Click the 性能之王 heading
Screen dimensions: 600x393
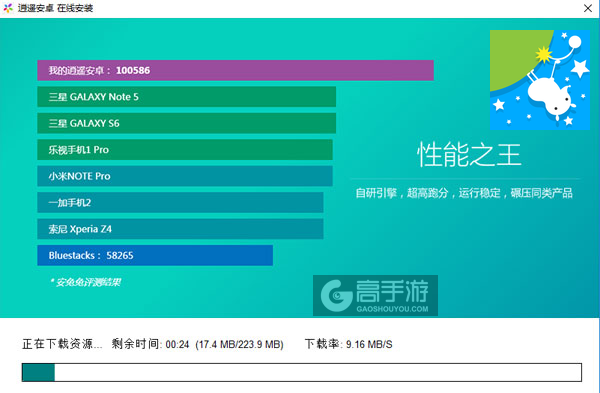pos(469,155)
